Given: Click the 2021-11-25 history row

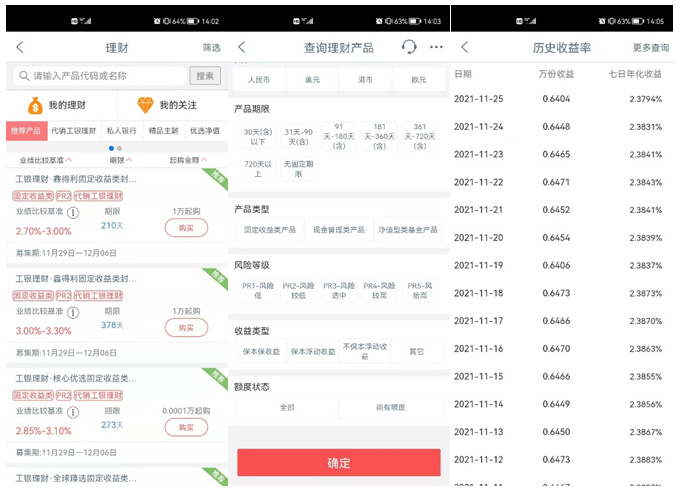Looking at the screenshot, I should point(562,99).
